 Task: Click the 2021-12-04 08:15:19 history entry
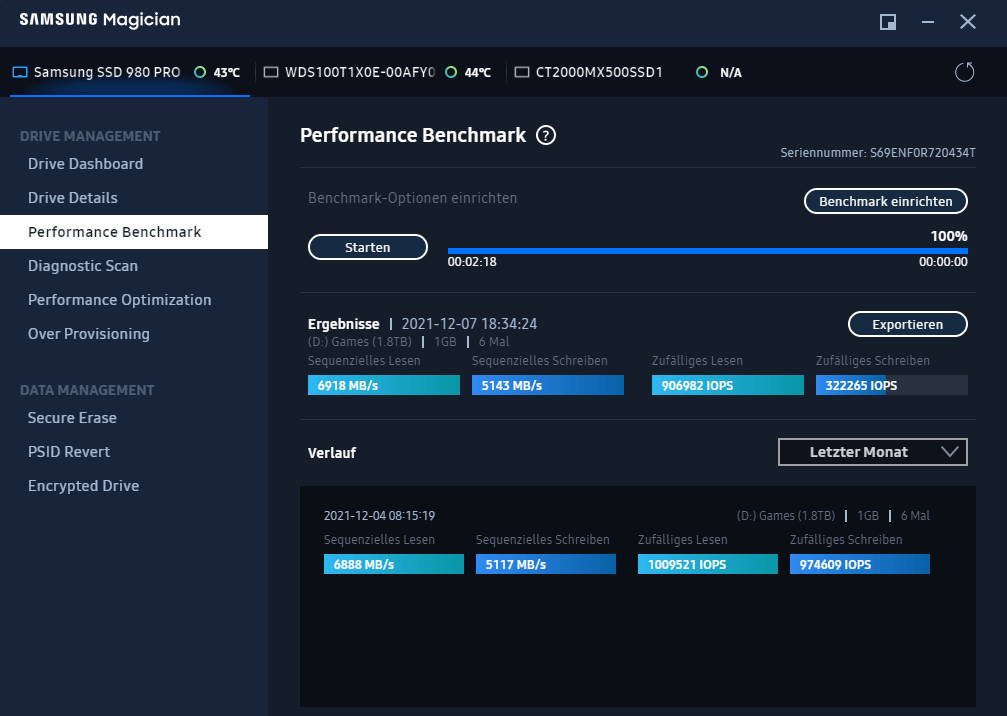[380, 516]
